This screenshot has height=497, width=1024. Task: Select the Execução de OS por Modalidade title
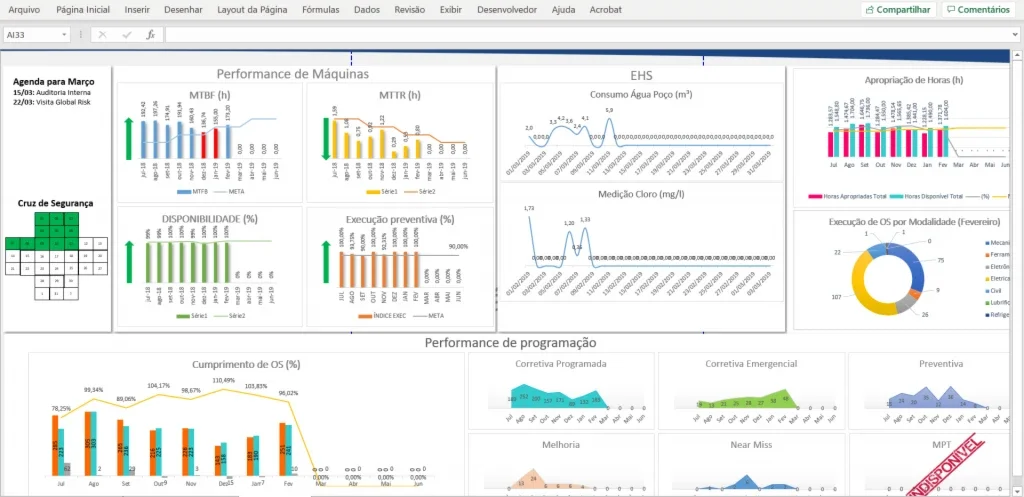click(x=915, y=221)
